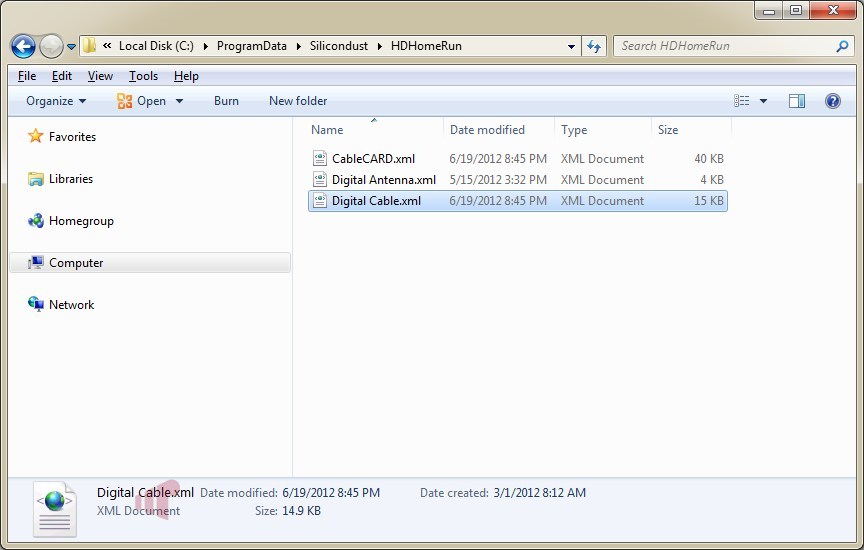Expand arrow after Local Disk (C:)

(206, 46)
